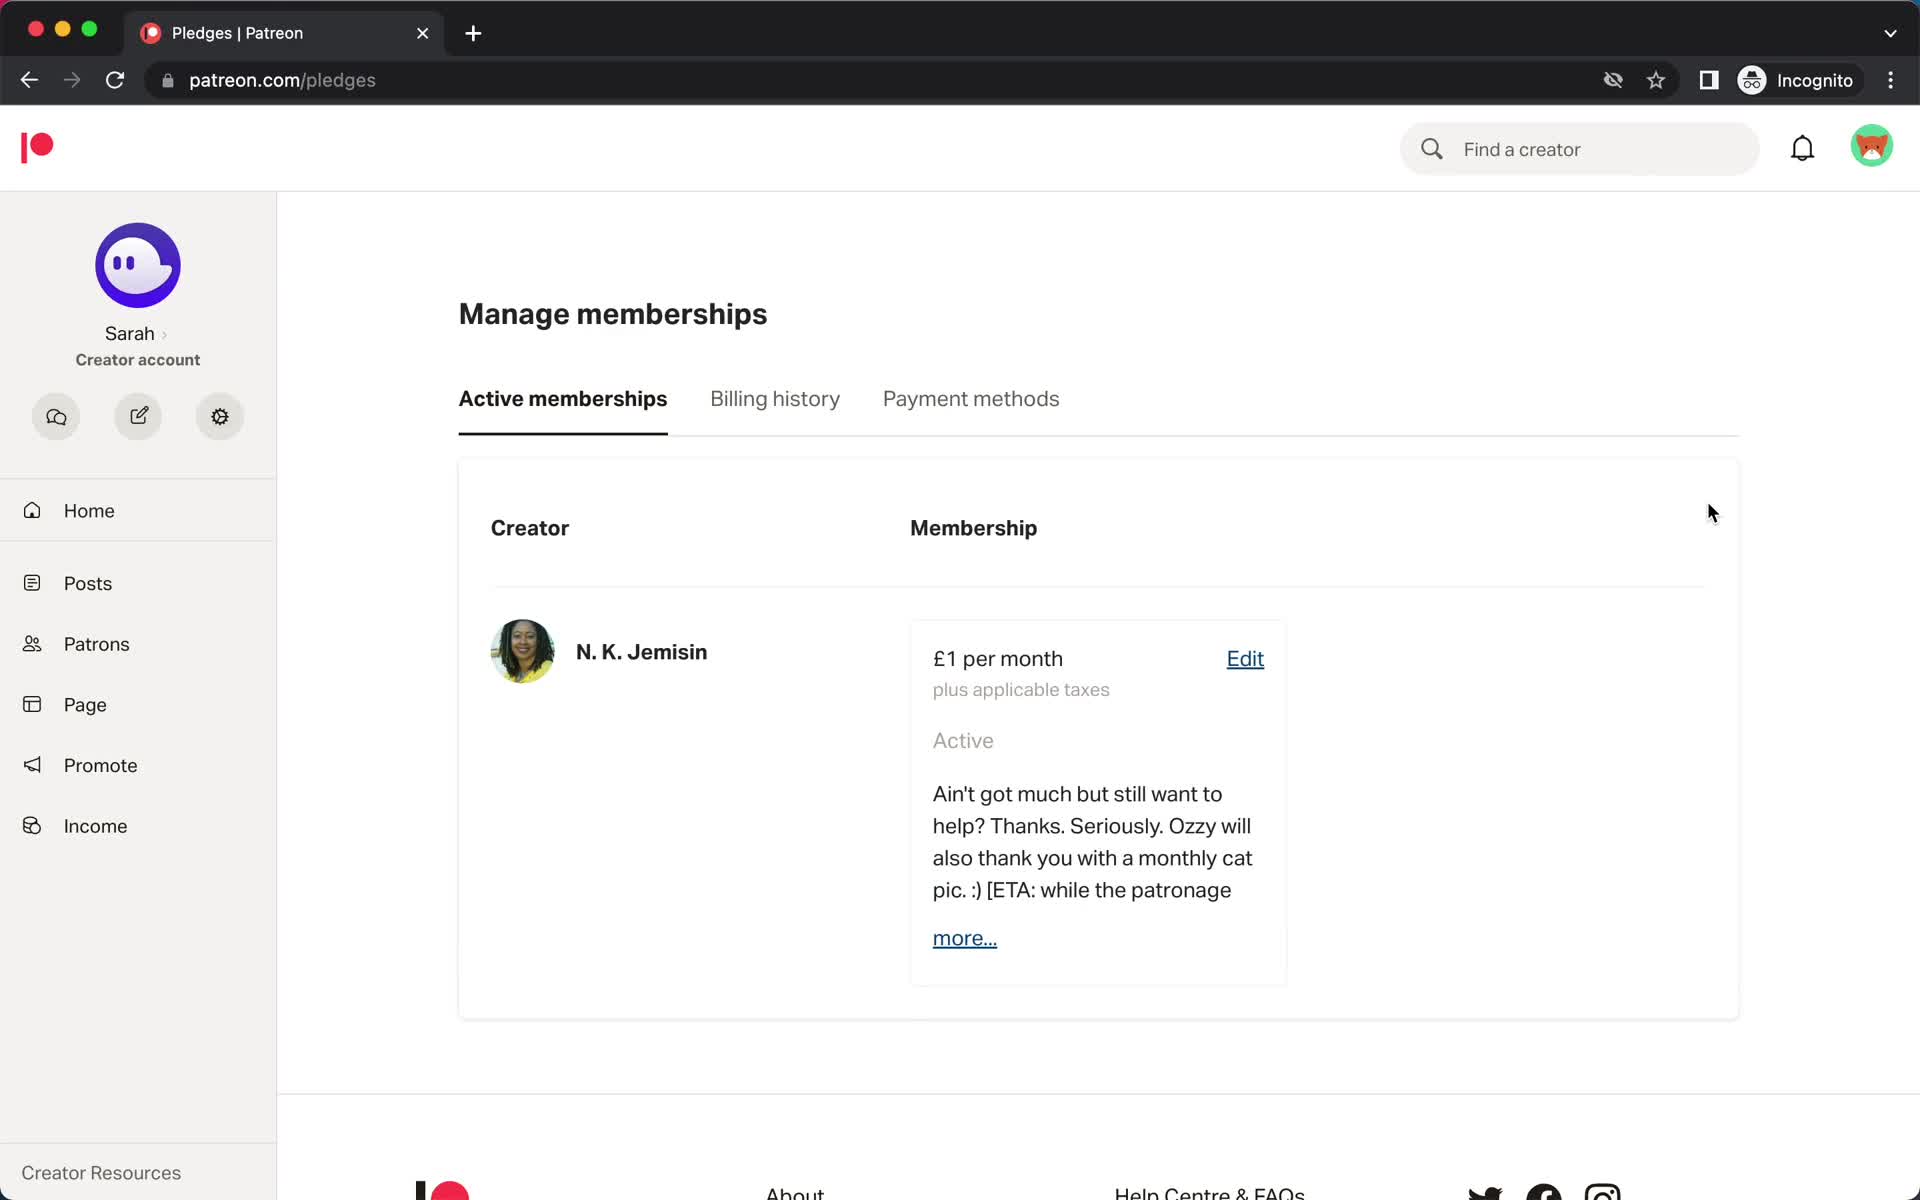Click the Posts icon in sidebar
The height and width of the screenshot is (1200, 1920).
click(32, 583)
